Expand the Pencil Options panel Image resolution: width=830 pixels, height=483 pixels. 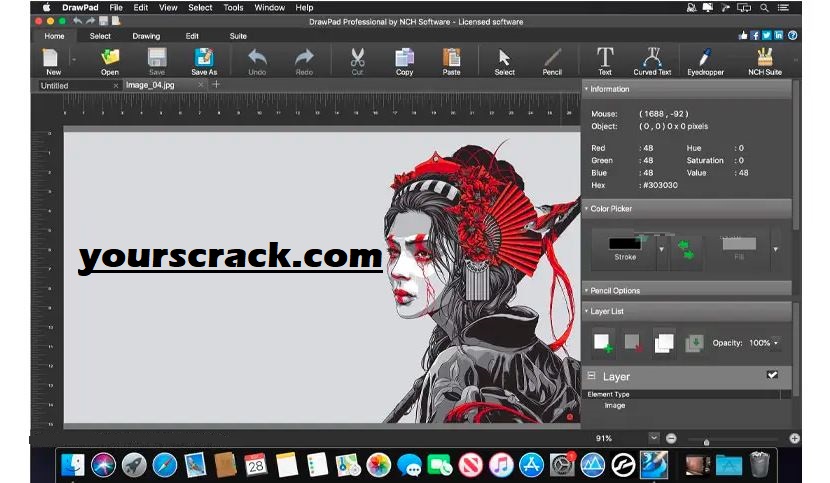pyautogui.click(x=587, y=290)
